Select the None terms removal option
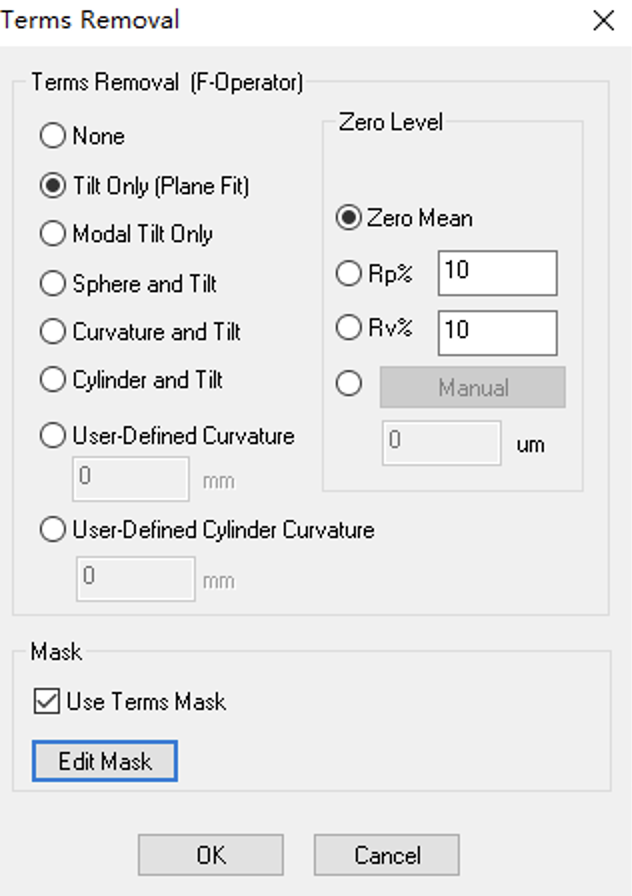Screen dimensions: 632x896 click(x=53, y=136)
